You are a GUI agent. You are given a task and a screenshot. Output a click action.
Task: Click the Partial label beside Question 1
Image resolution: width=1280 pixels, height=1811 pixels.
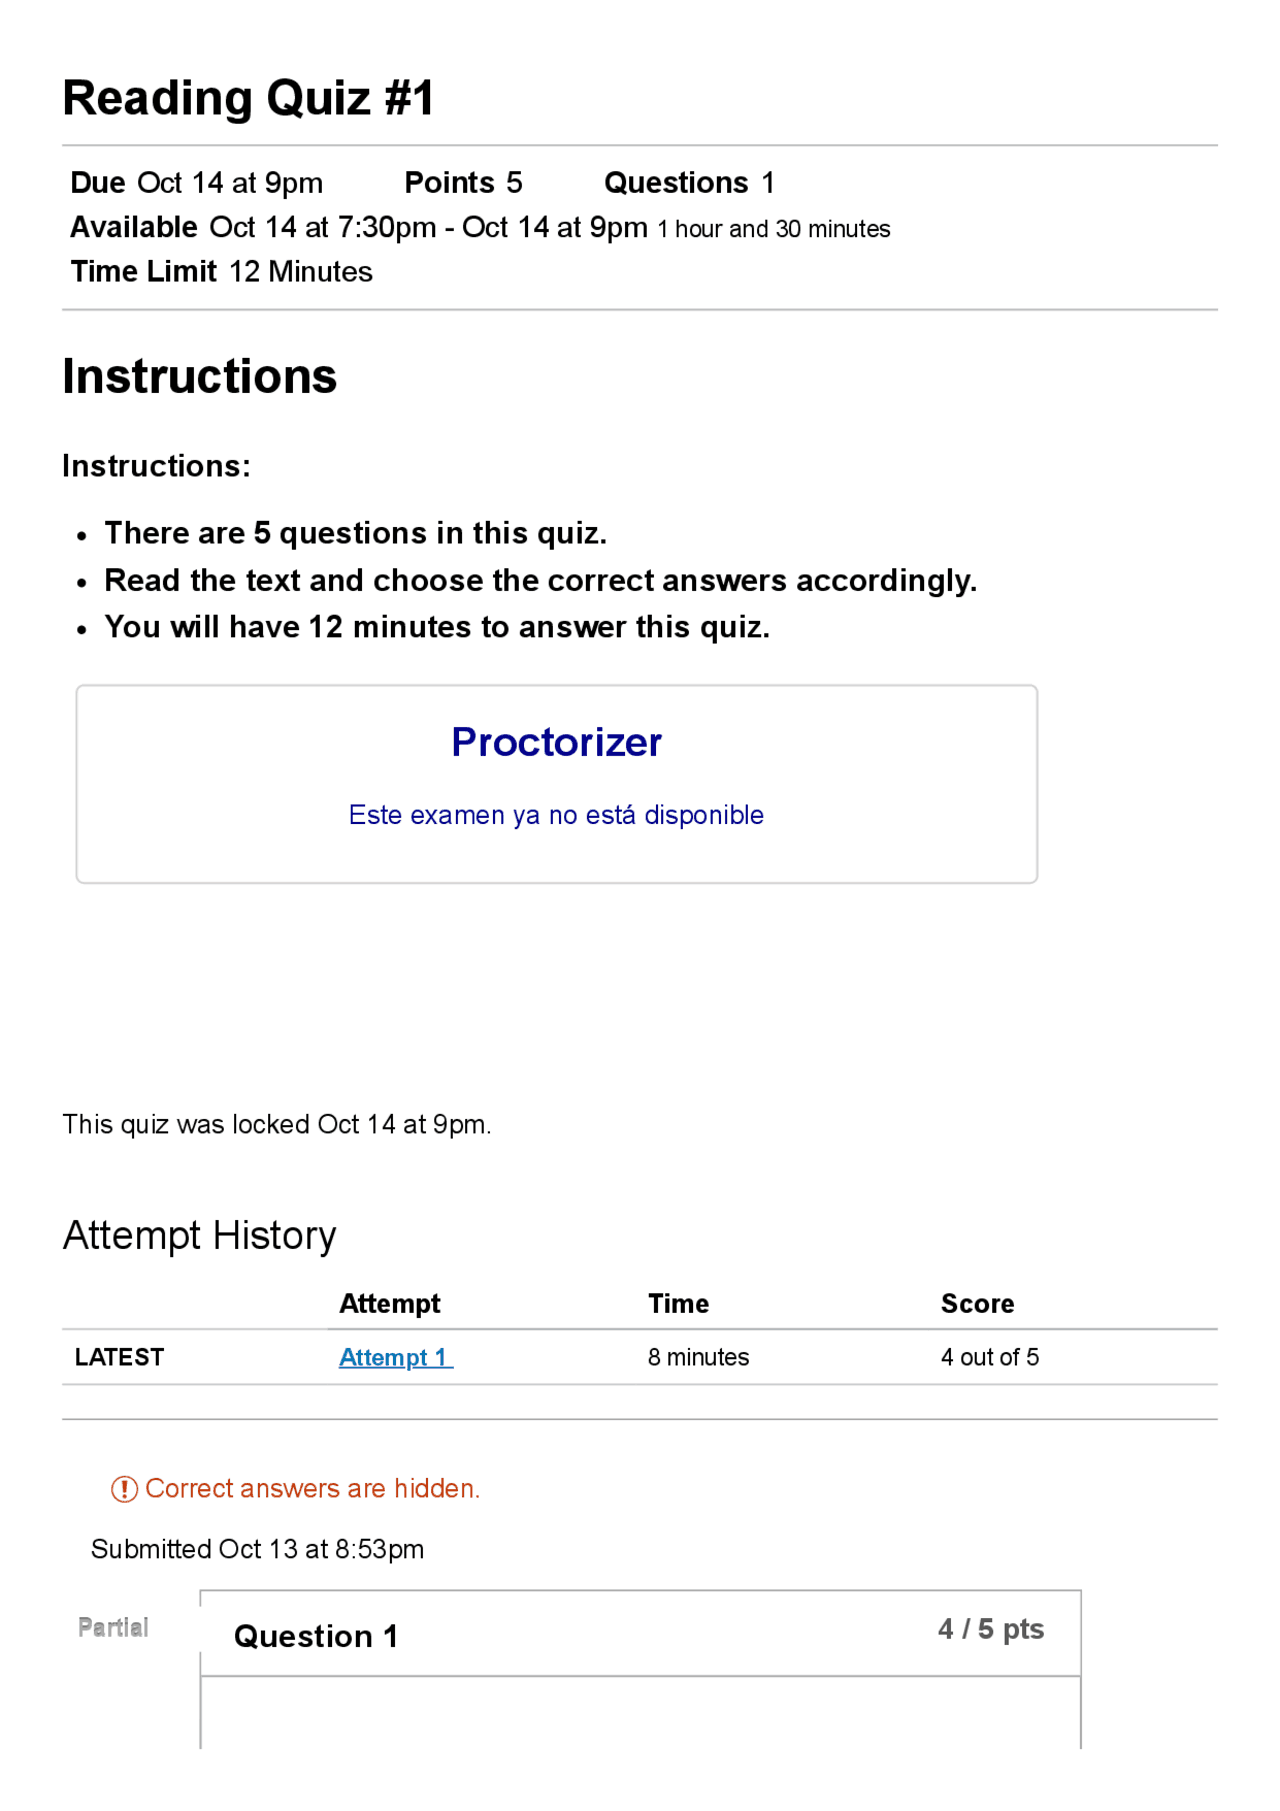(113, 1627)
